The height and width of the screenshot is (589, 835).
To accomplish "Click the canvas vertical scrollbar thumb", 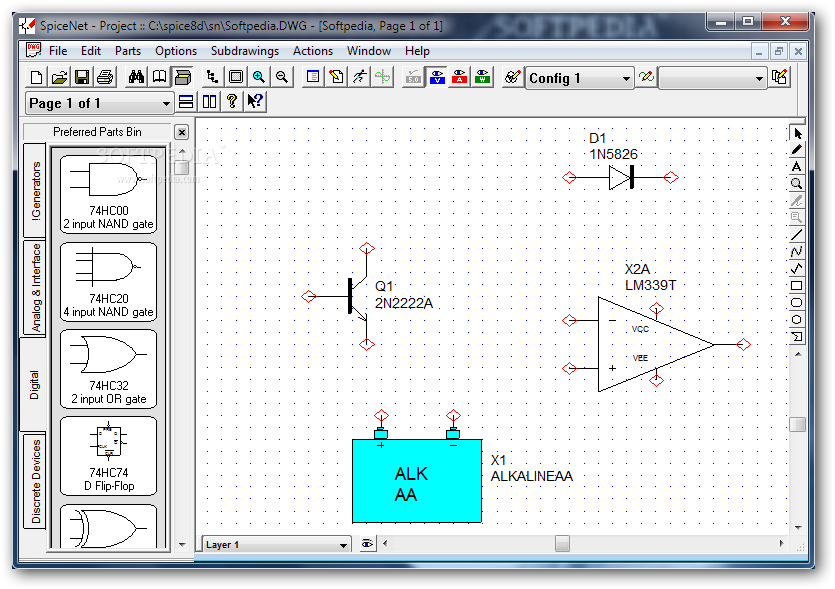I will pyautogui.click(x=798, y=424).
